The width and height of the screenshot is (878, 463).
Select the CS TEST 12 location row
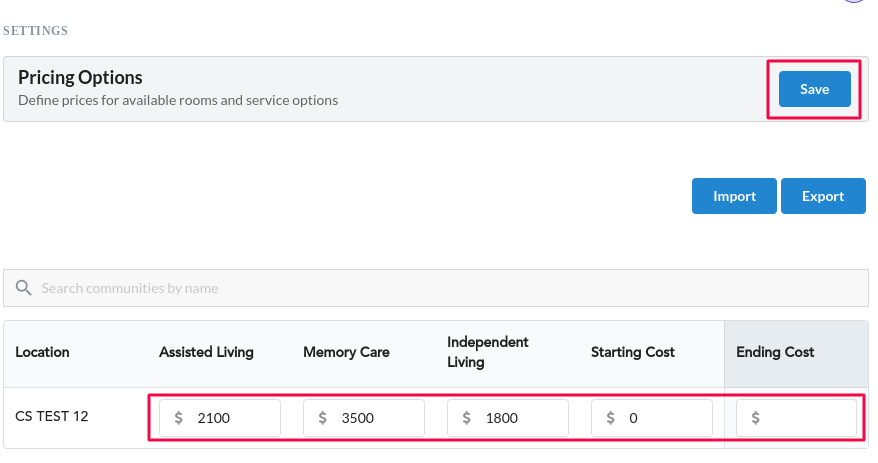[436, 418]
